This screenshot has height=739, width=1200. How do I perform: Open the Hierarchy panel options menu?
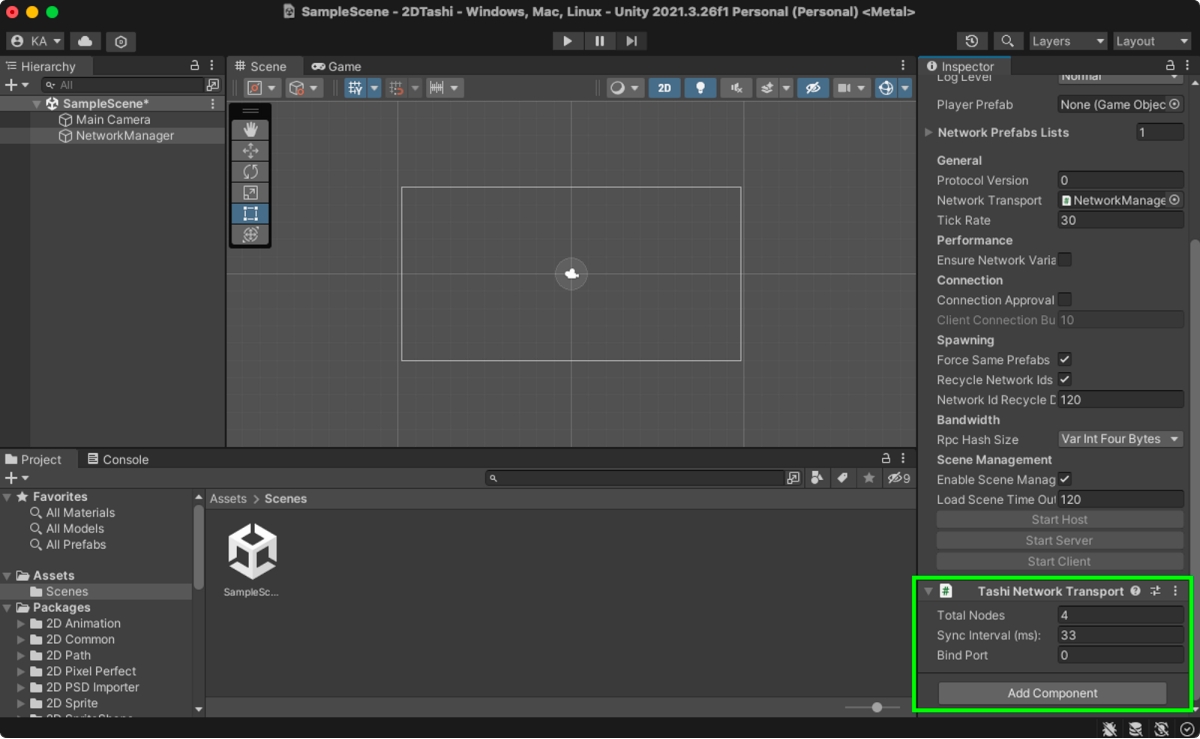(x=212, y=66)
